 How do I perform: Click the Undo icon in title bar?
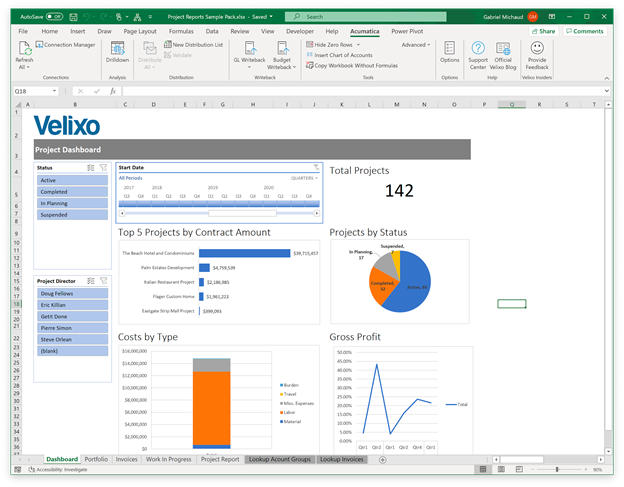click(x=86, y=17)
